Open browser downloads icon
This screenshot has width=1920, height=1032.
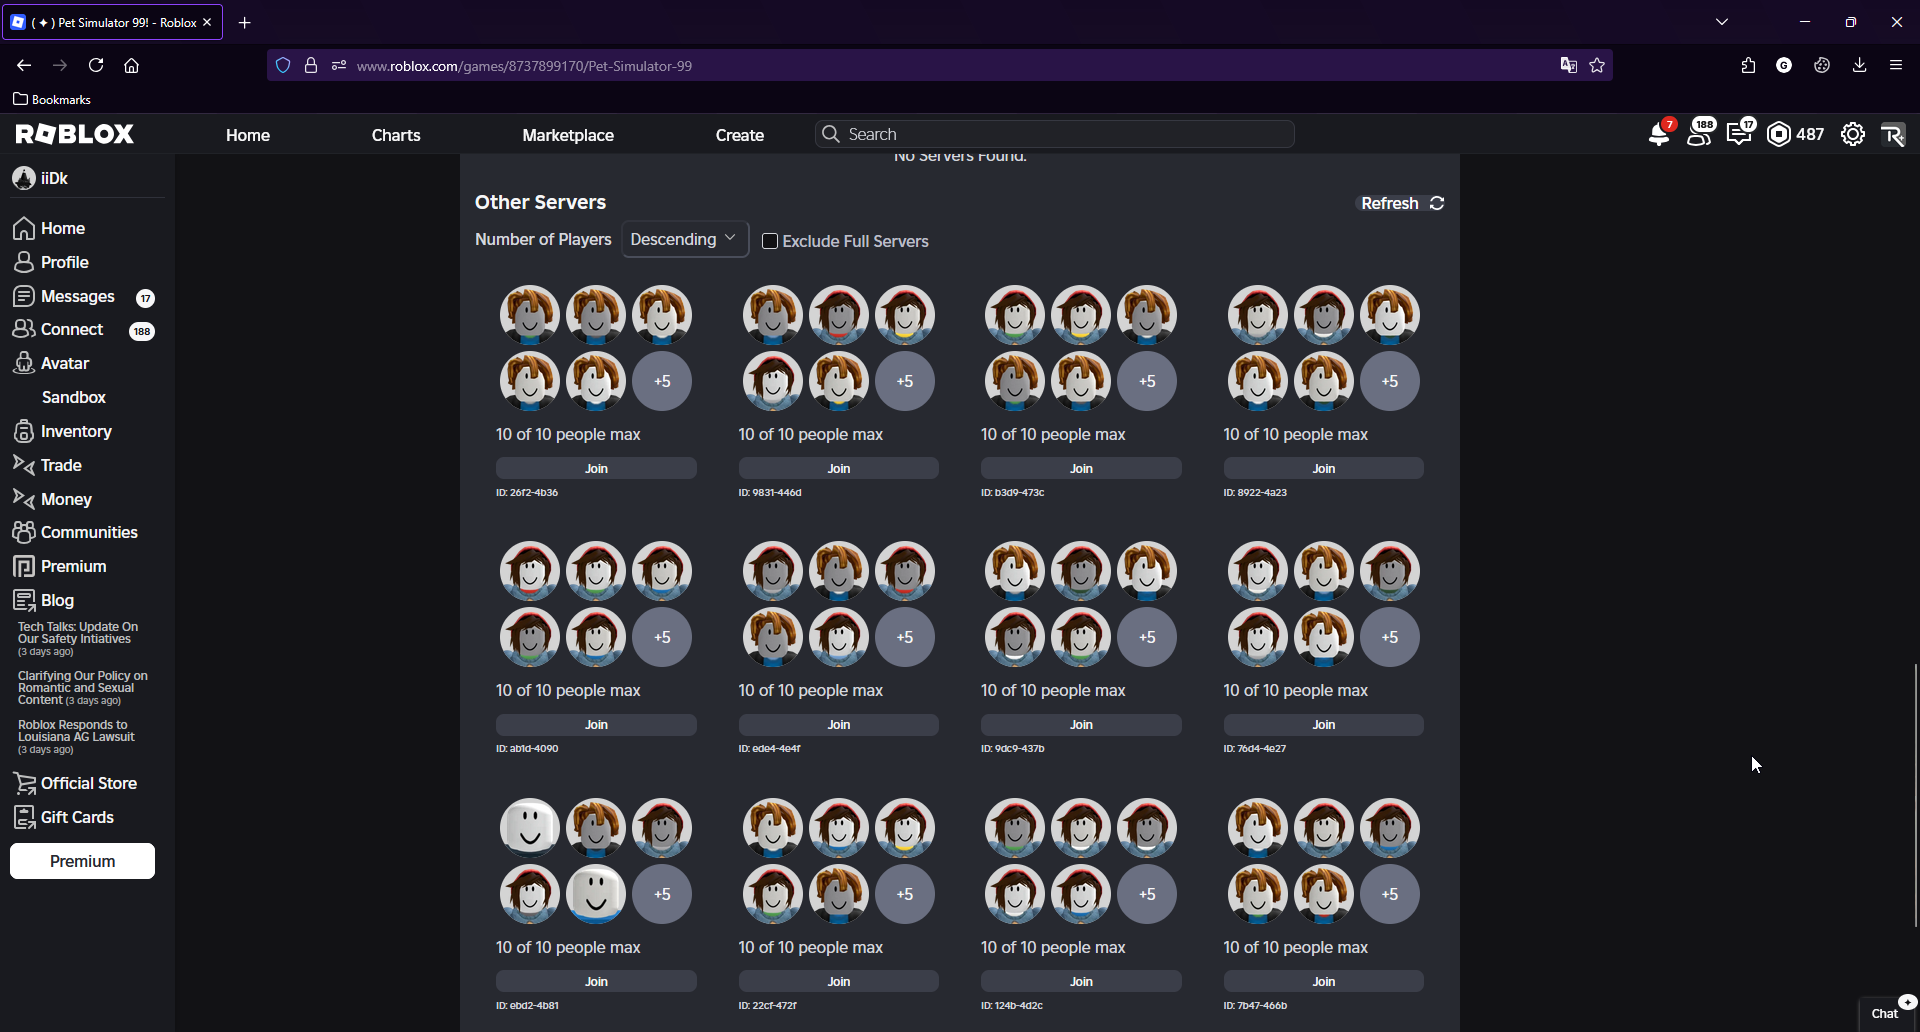[x=1859, y=65]
